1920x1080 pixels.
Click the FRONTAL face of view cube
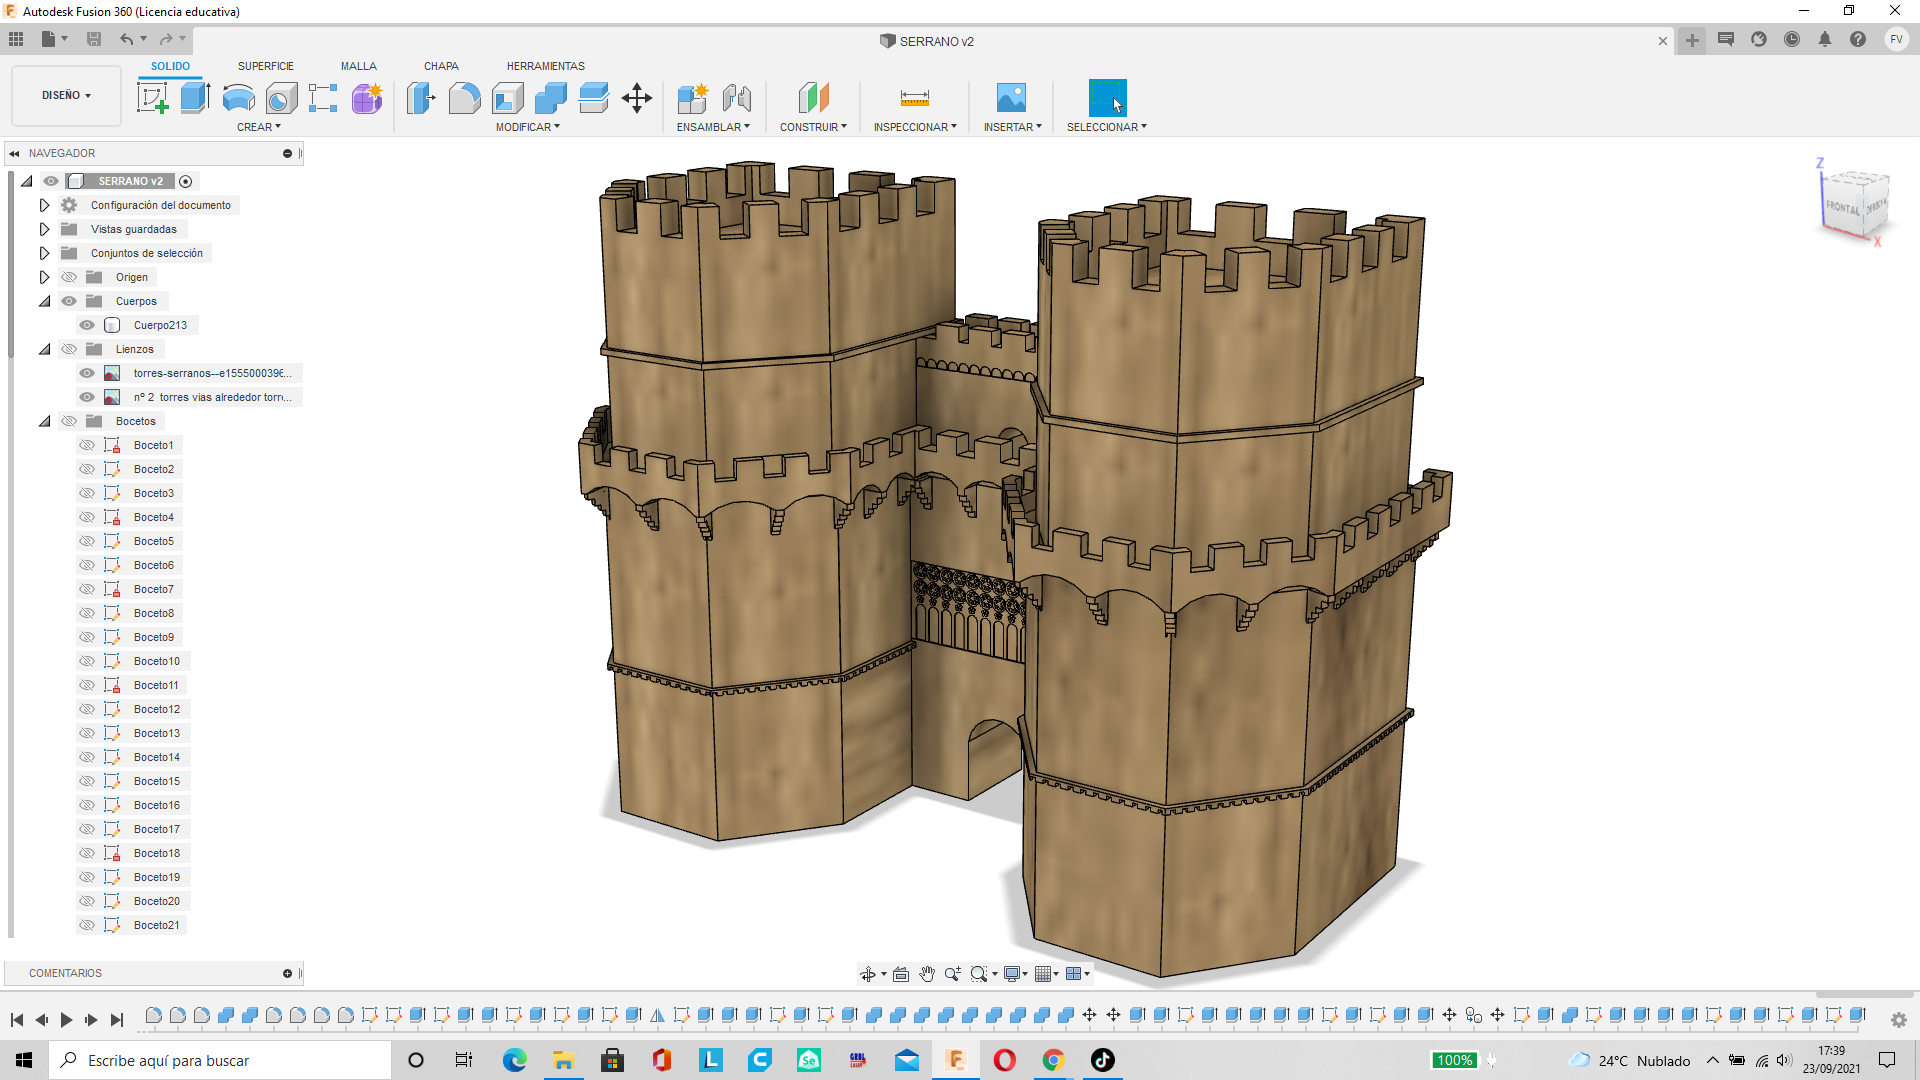[1842, 208]
